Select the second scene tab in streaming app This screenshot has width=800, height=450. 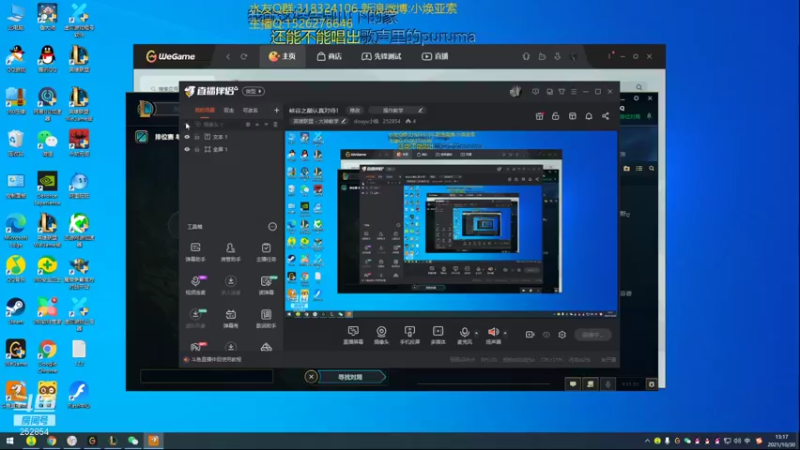(x=229, y=110)
